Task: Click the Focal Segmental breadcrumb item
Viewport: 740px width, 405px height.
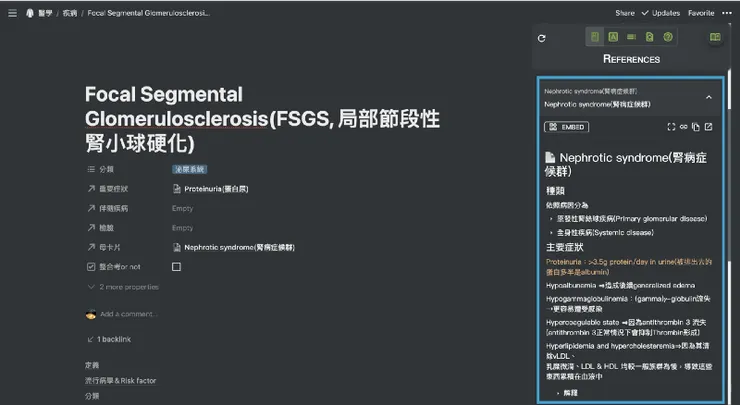Action: click(x=148, y=13)
